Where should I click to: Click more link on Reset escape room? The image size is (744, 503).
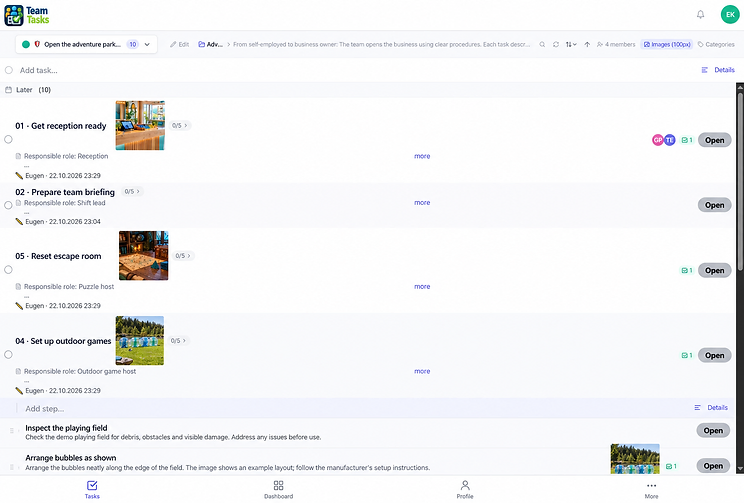[x=422, y=287]
